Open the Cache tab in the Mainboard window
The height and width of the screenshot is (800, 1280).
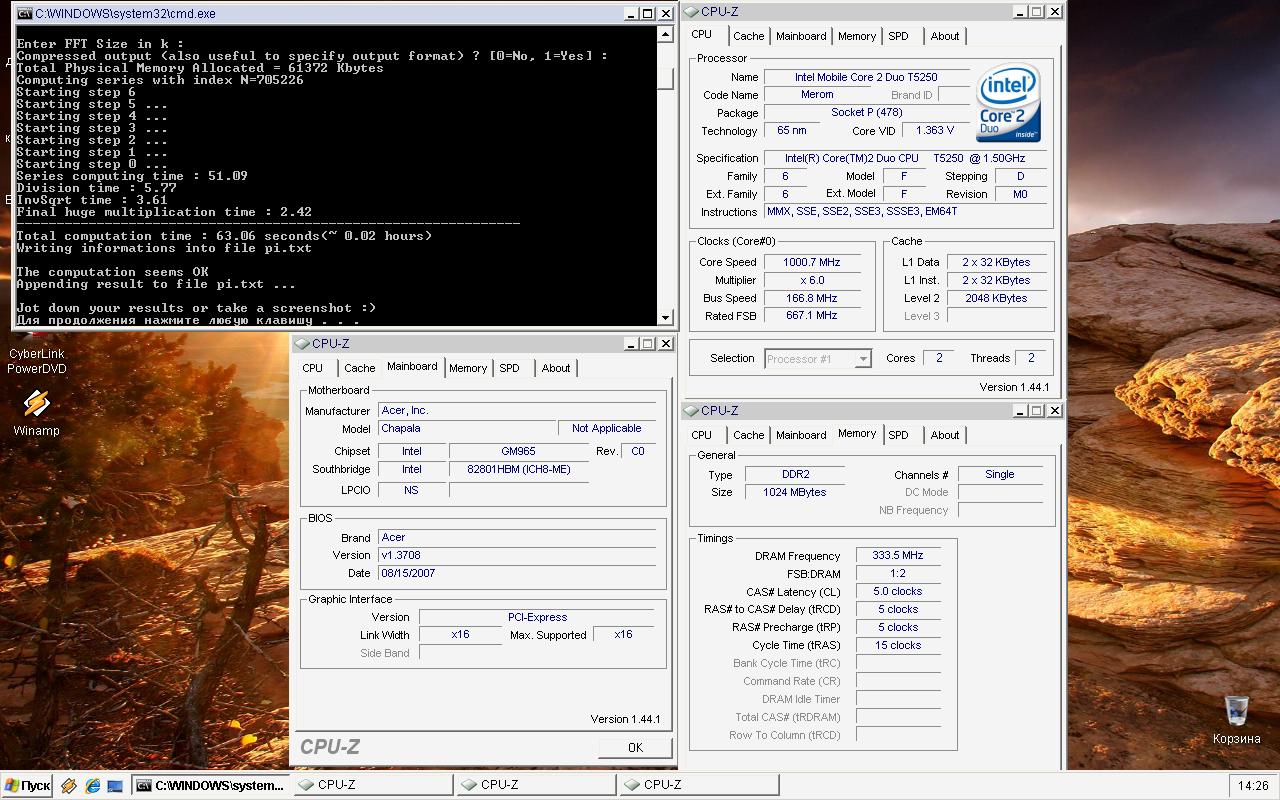(x=359, y=368)
